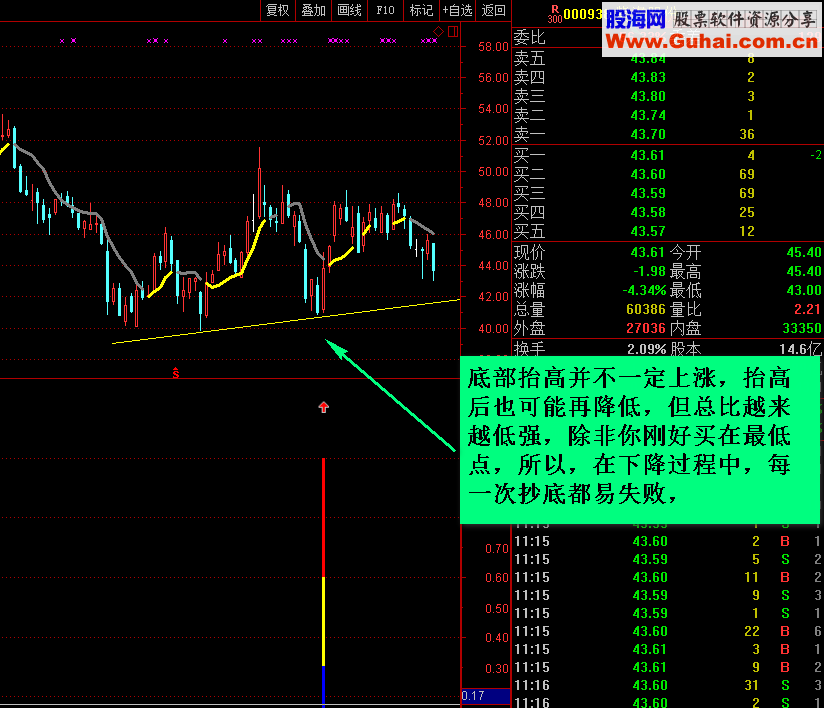824x708 pixels.
Task: Select the 买五 price 43.57
Action: pos(648,231)
